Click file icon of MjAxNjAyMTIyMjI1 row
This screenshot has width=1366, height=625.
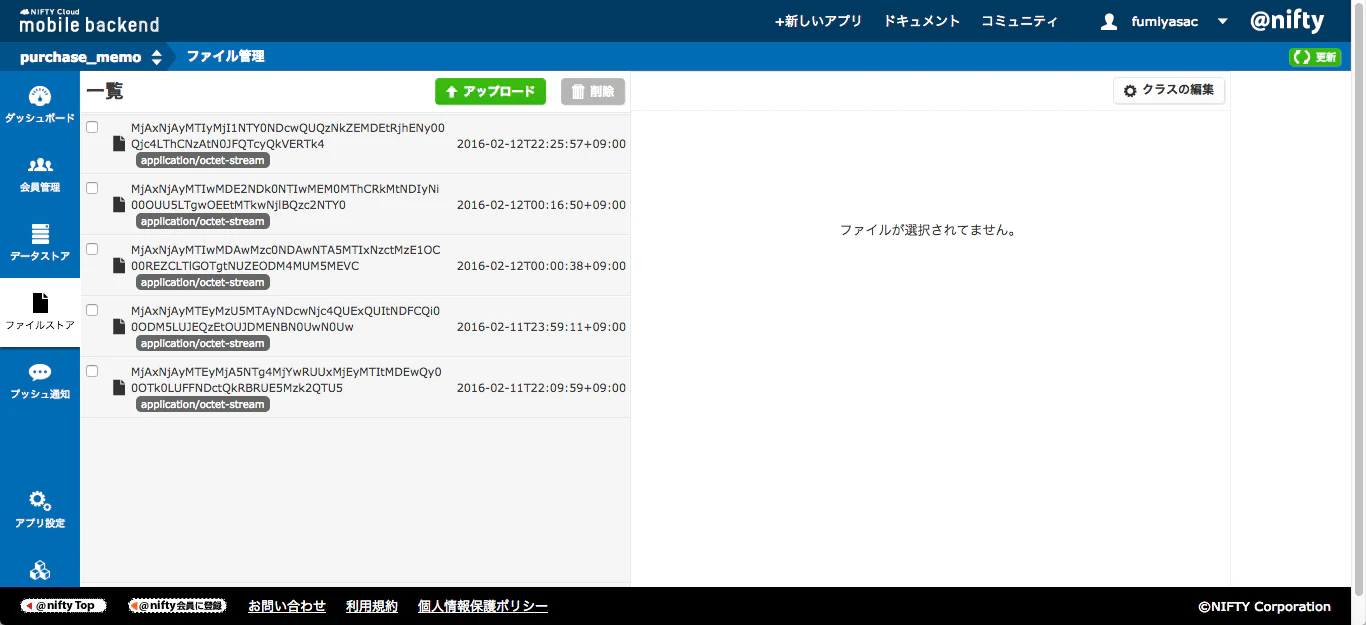tap(119, 144)
